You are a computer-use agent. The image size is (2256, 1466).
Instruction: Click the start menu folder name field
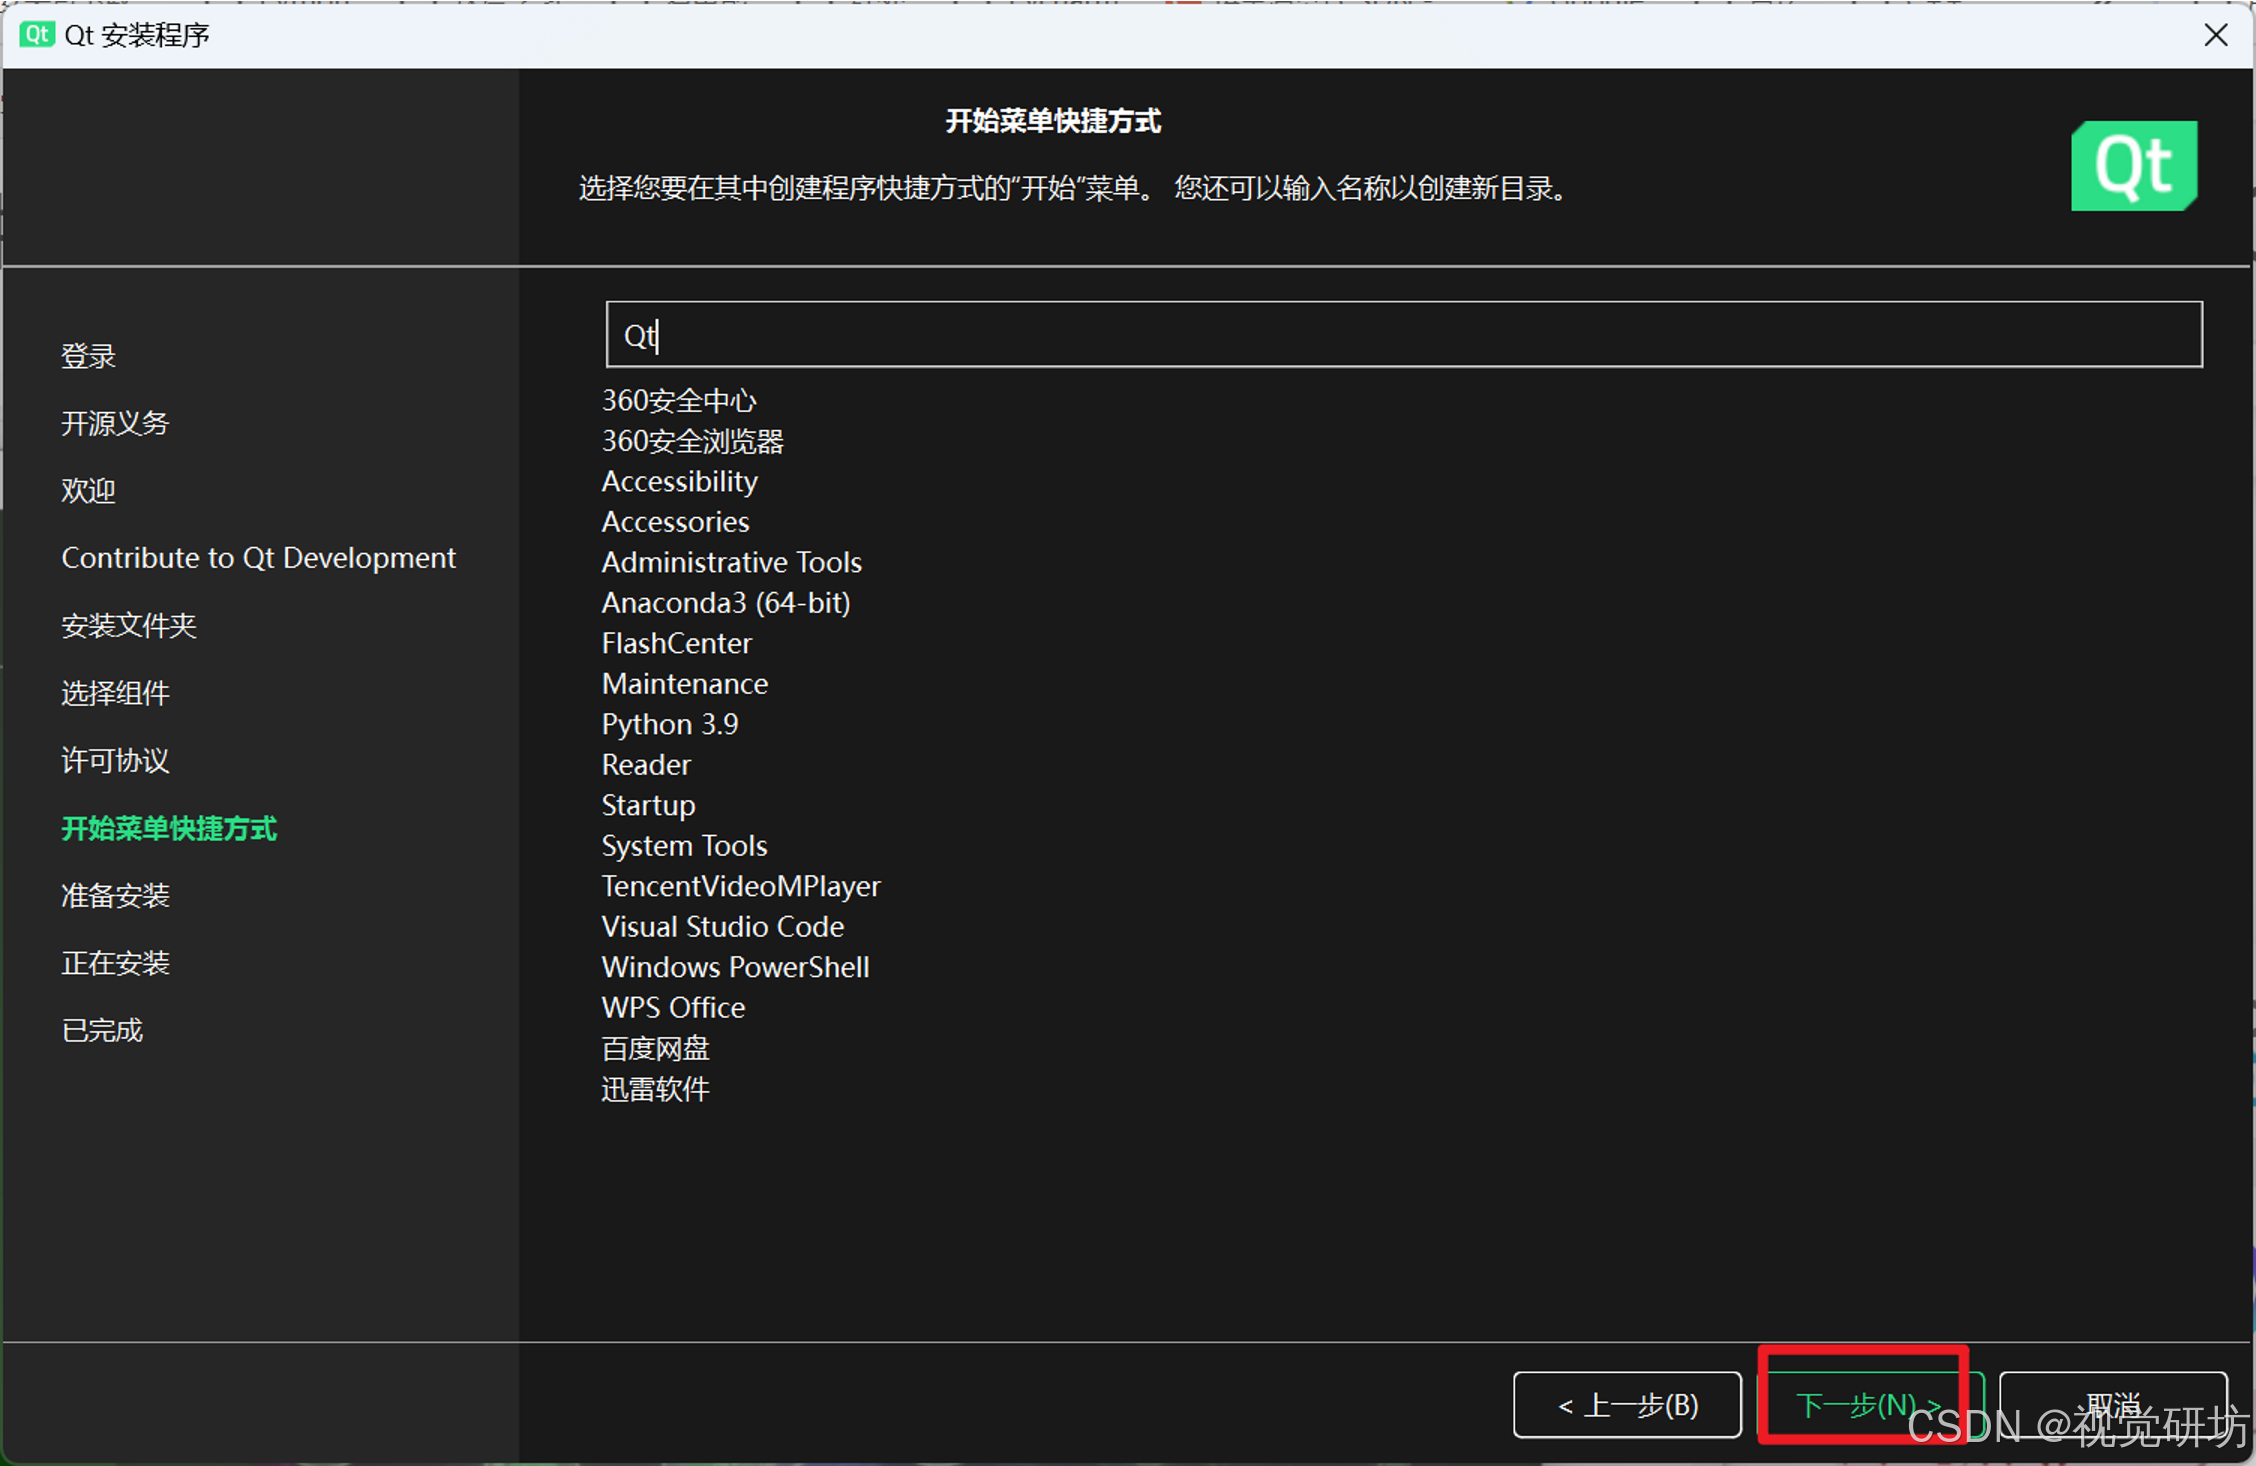click(x=1402, y=335)
